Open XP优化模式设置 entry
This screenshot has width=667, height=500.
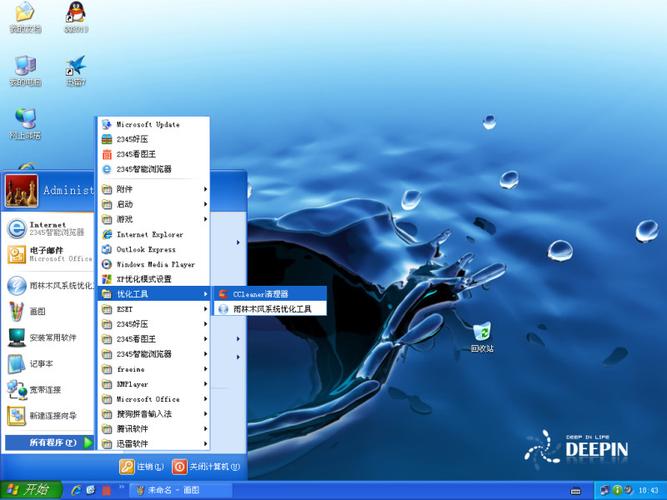click(x=154, y=279)
